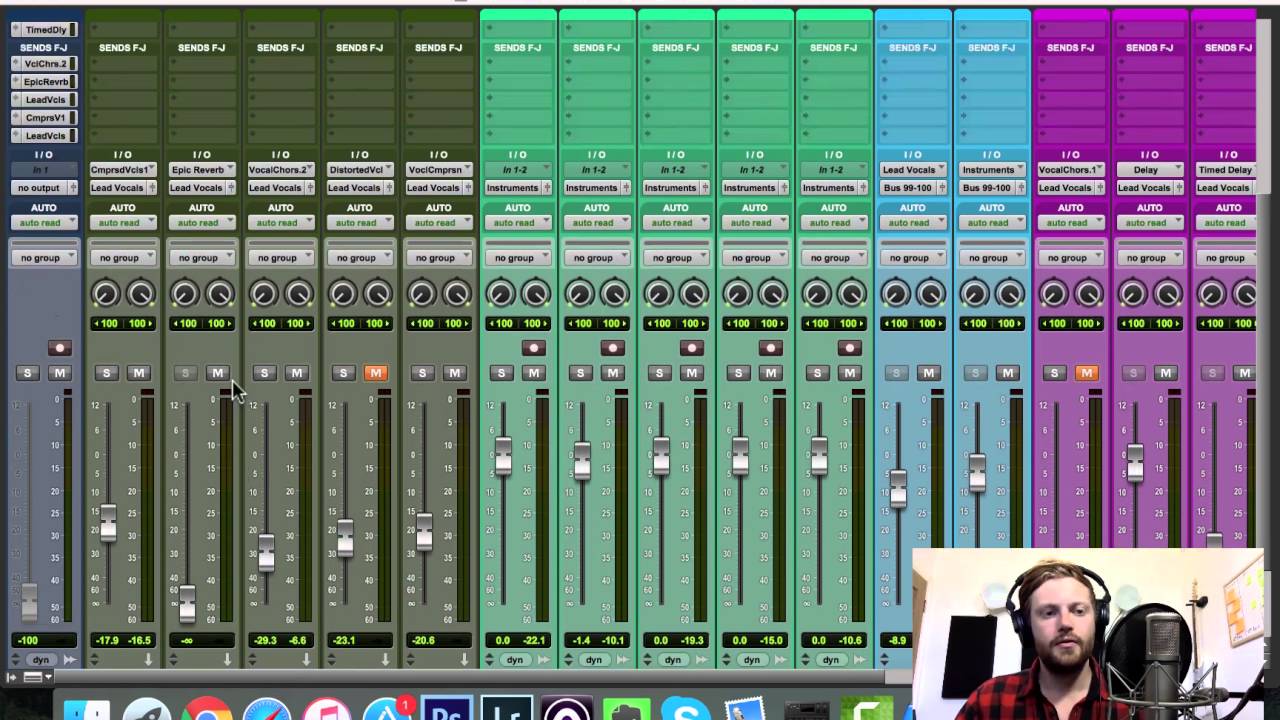Mute the Delay track
1280x720 pixels.
pos(1165,373)
